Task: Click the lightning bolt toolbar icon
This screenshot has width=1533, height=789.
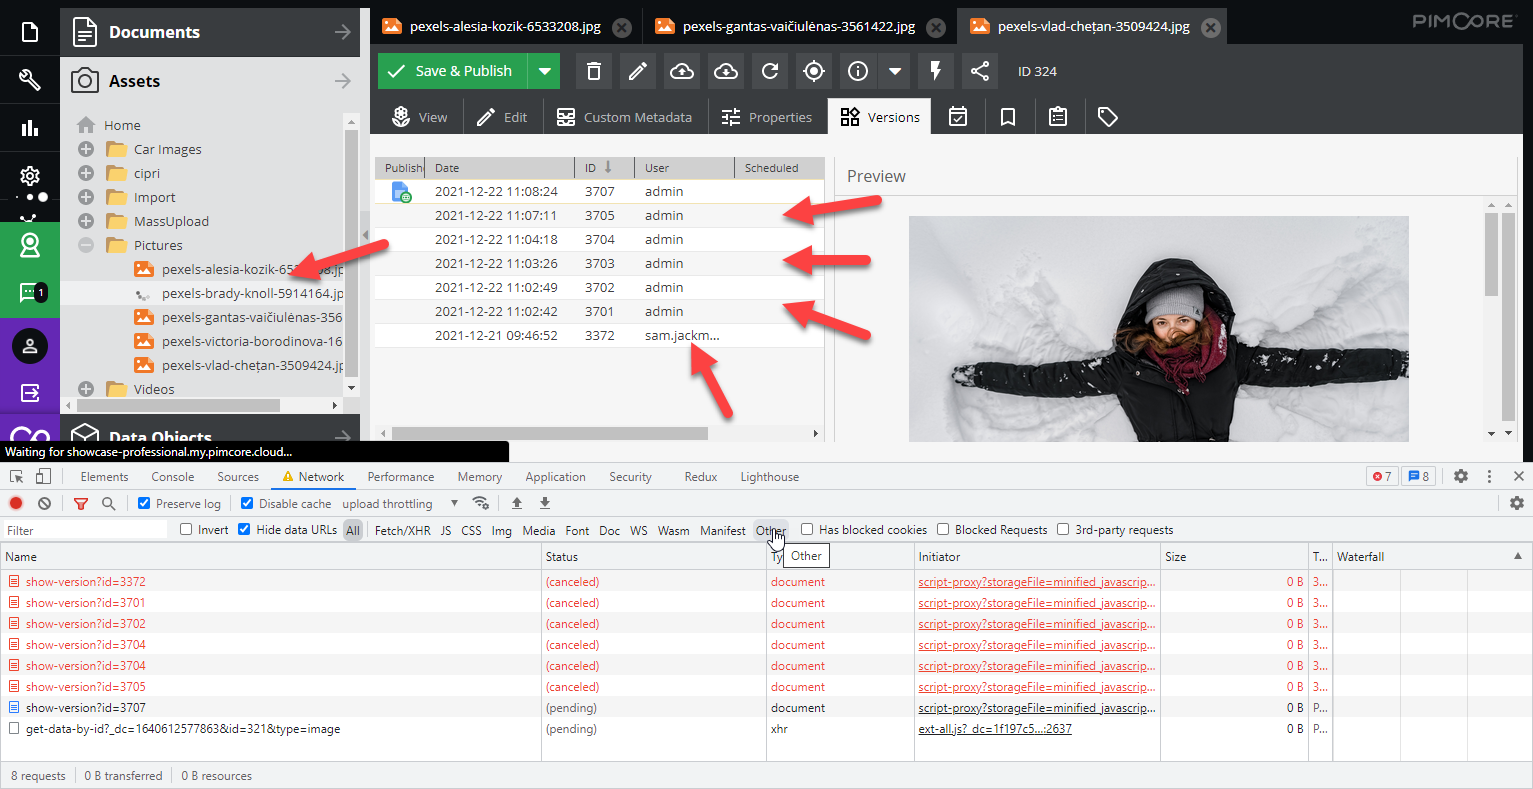Action: tap(936, 71)
